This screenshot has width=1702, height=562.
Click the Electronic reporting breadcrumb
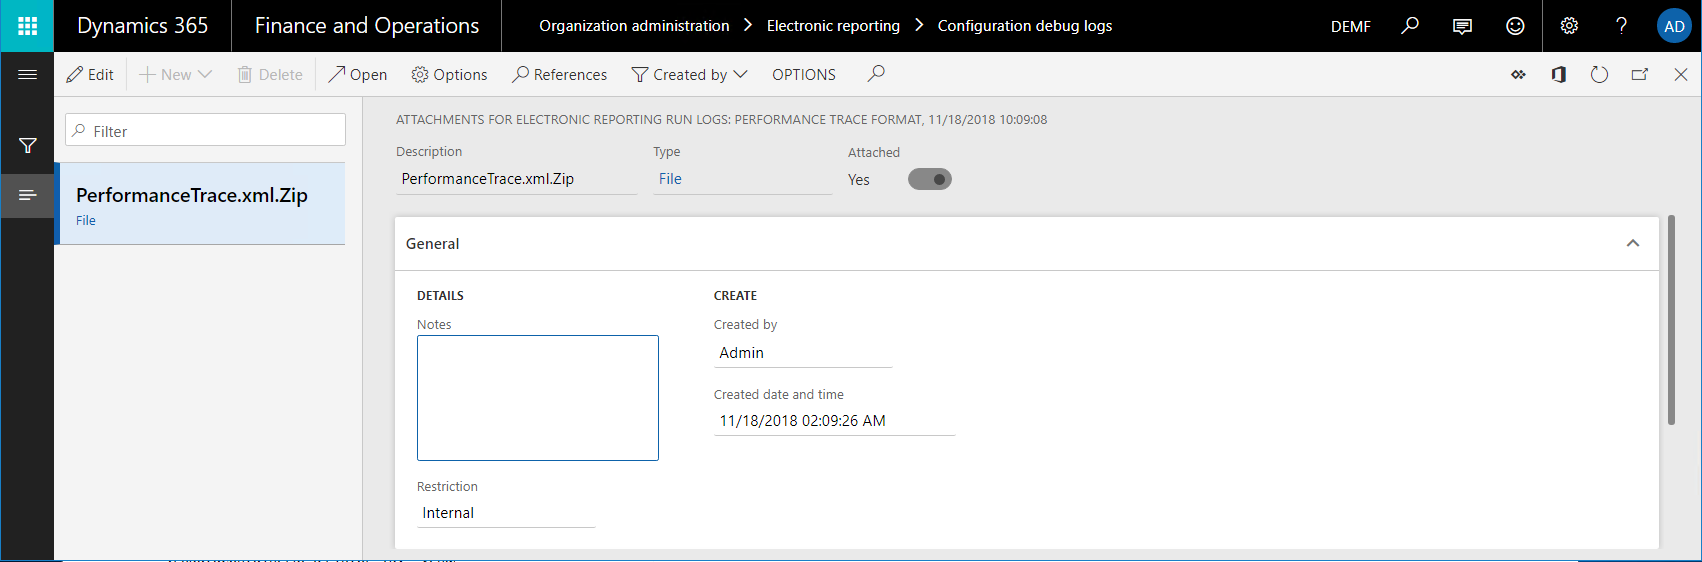tap(833, 26)
